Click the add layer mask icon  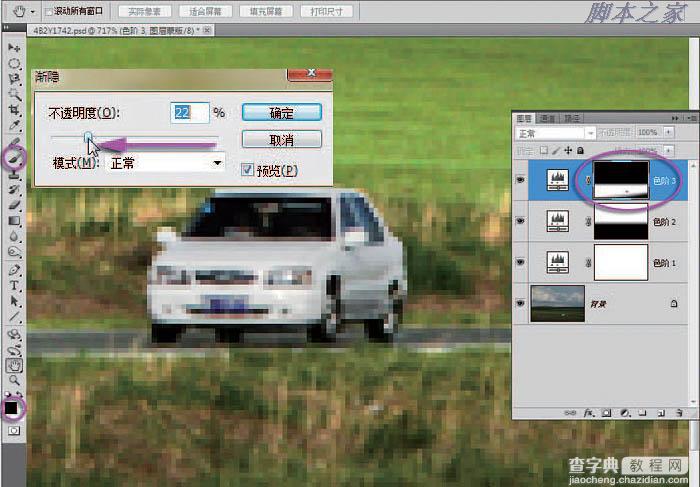click(x=606, y=413)
